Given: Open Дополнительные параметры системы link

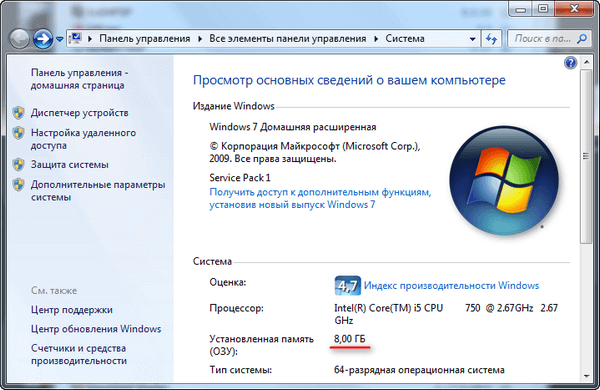Looking at the screenshot, I should [x=98, y=191].
